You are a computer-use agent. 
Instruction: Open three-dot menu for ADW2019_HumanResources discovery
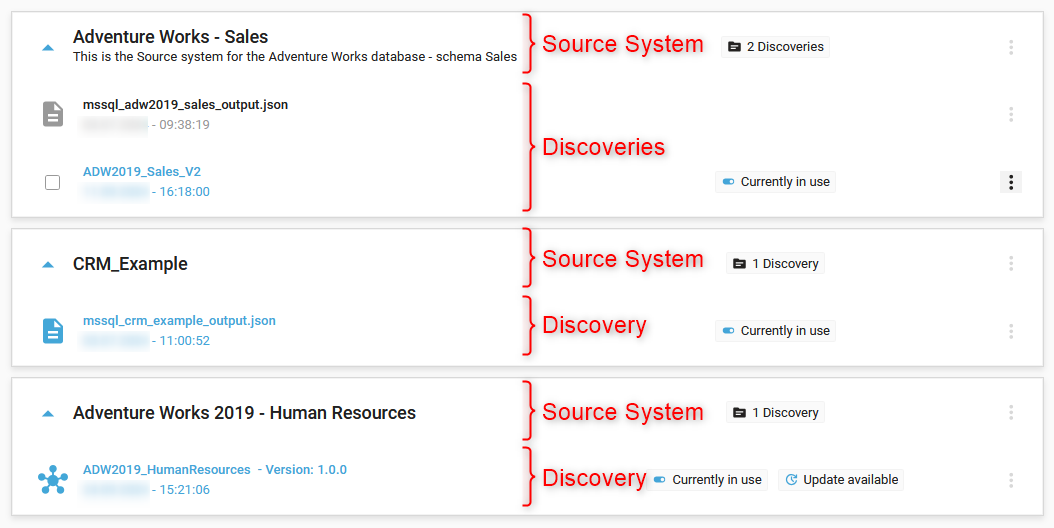pyautogui.click(x=1011, y=480)
